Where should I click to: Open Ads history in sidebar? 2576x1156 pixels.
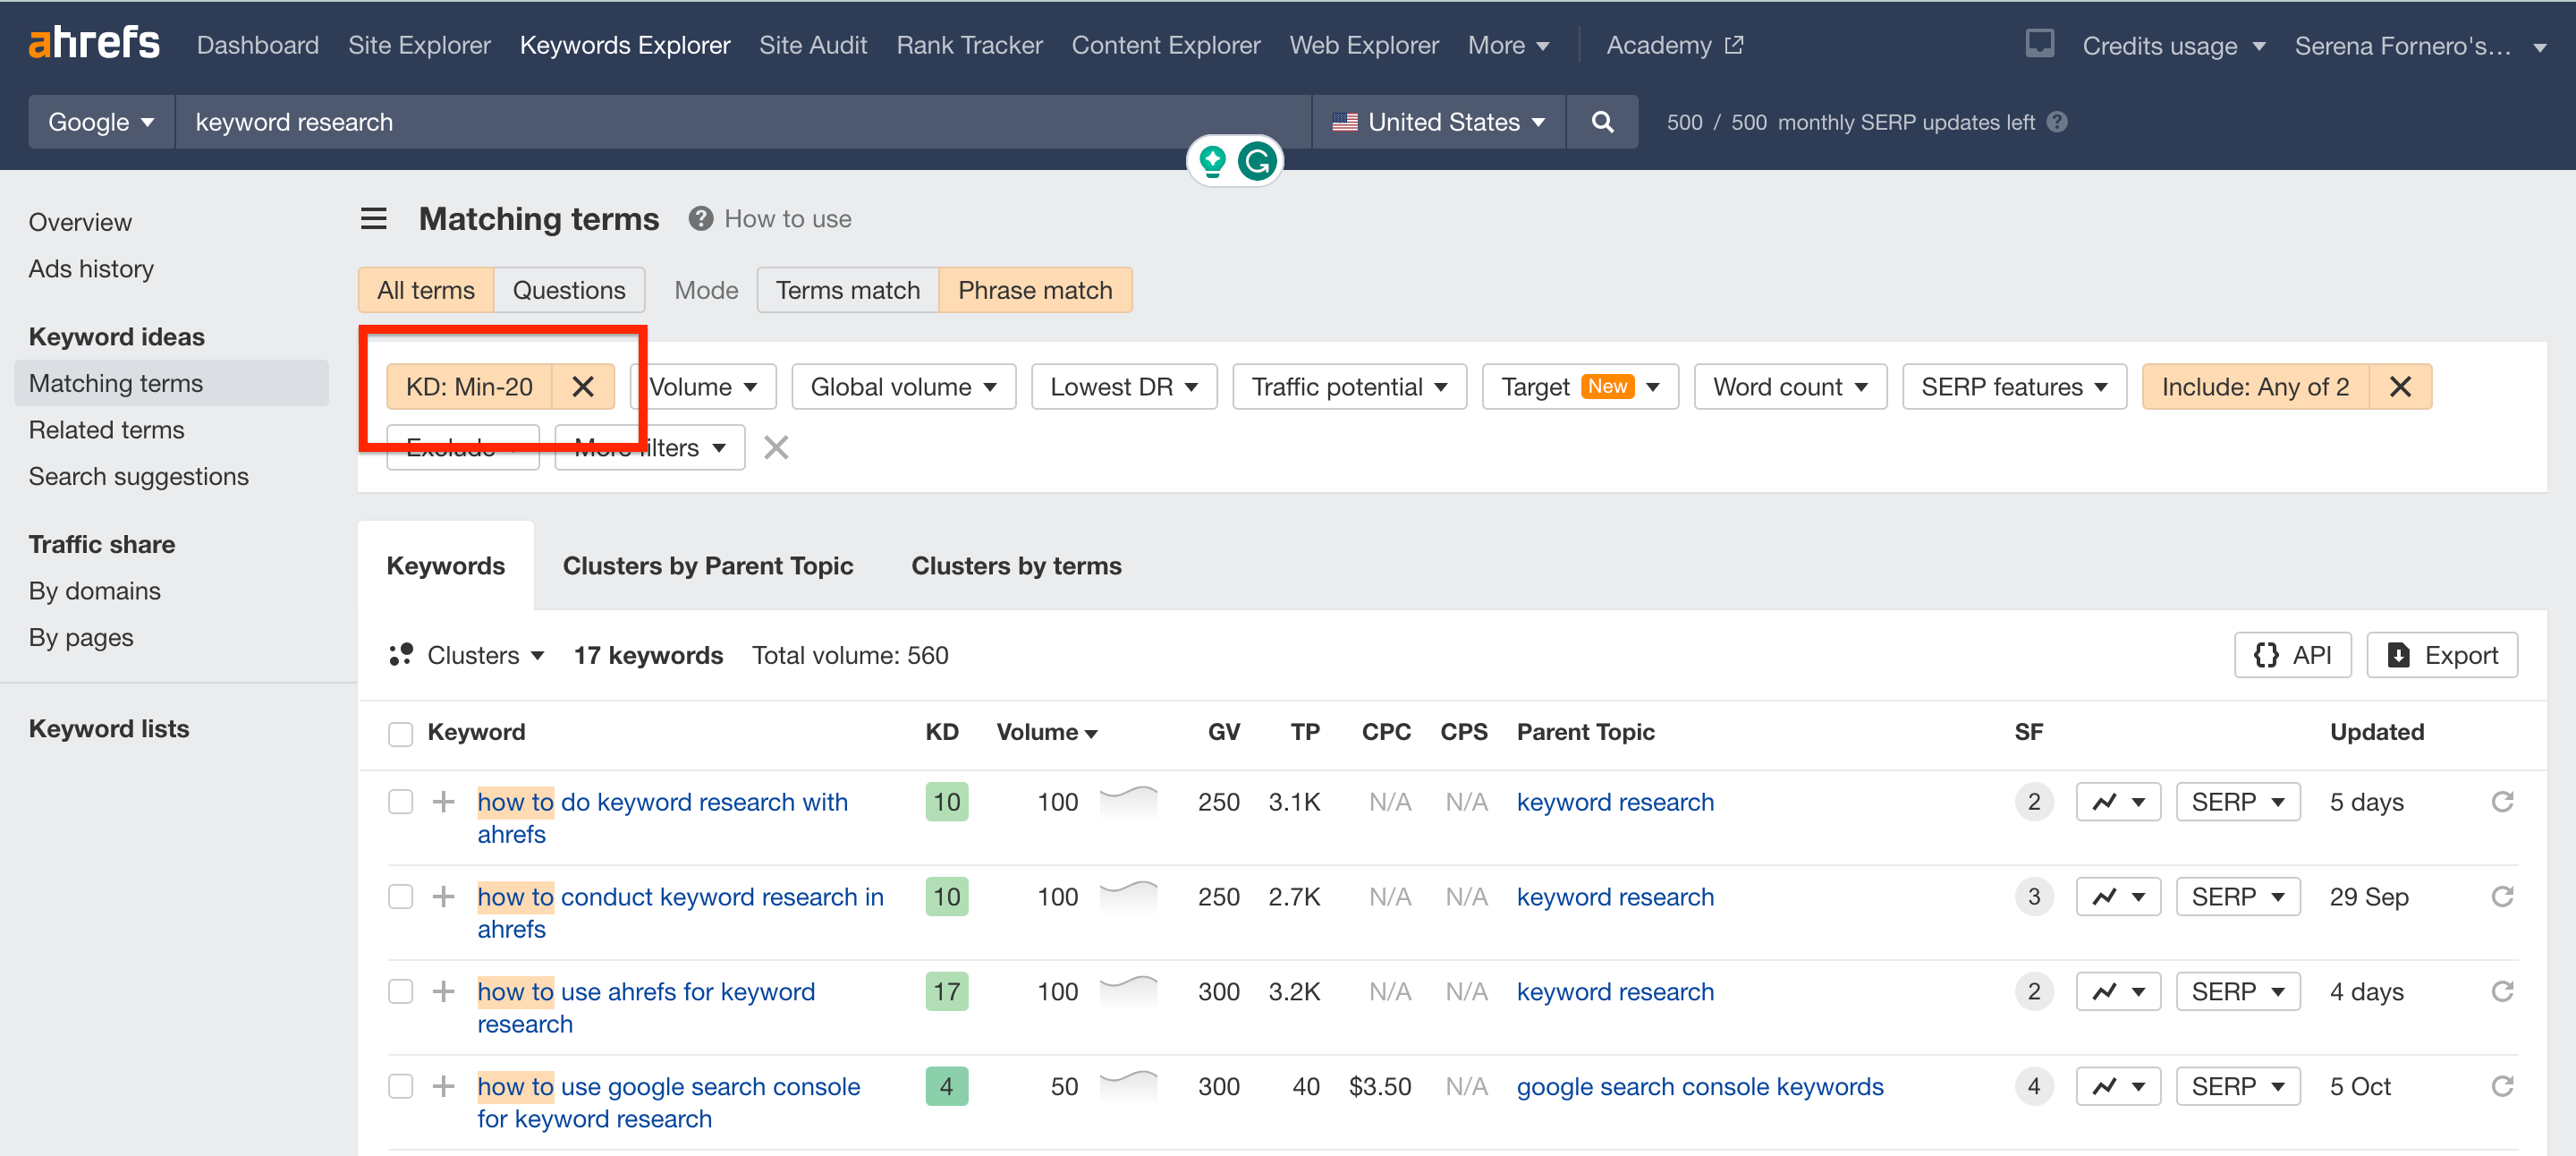[x=92, y=268]
